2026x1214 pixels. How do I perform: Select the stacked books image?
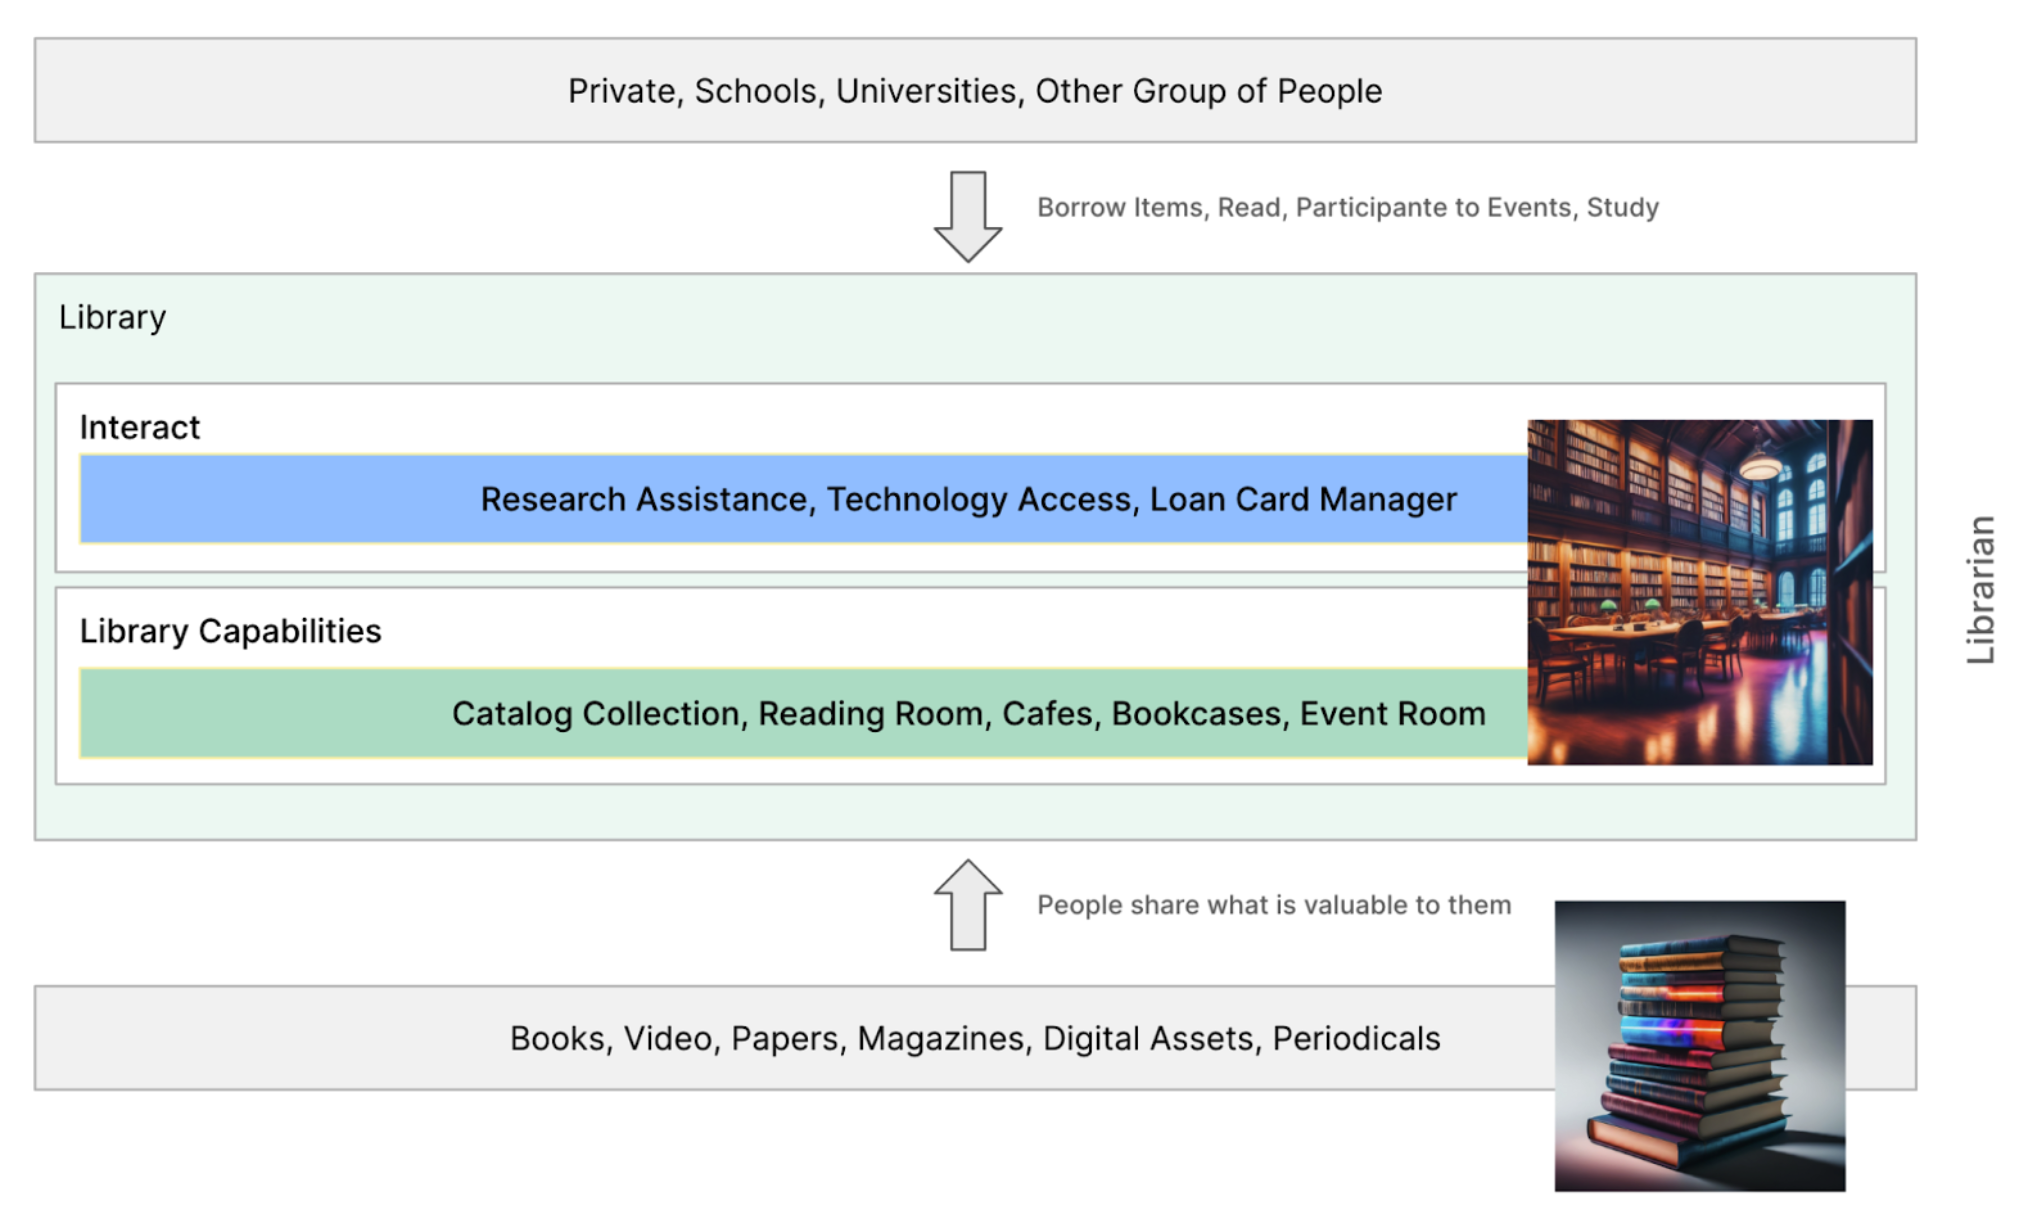click(x=1699, y=1046)
